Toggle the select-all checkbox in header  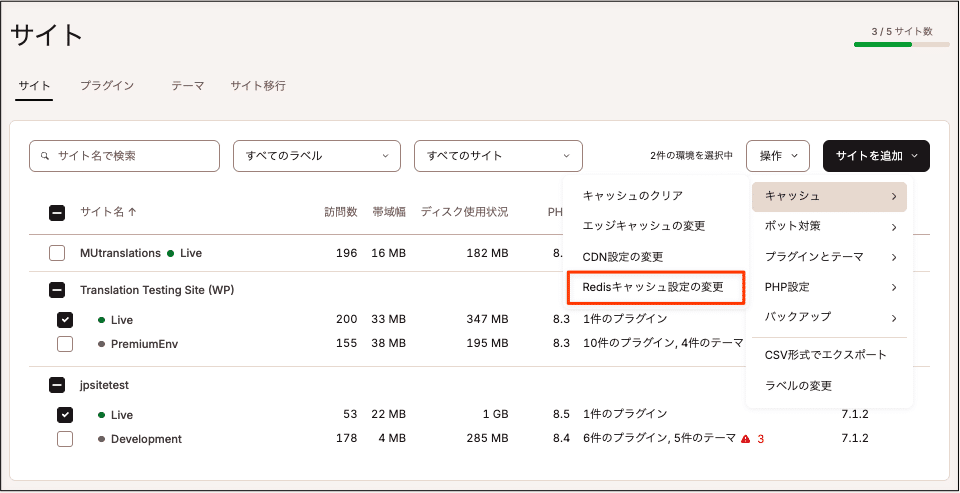(x=57, y=213)
